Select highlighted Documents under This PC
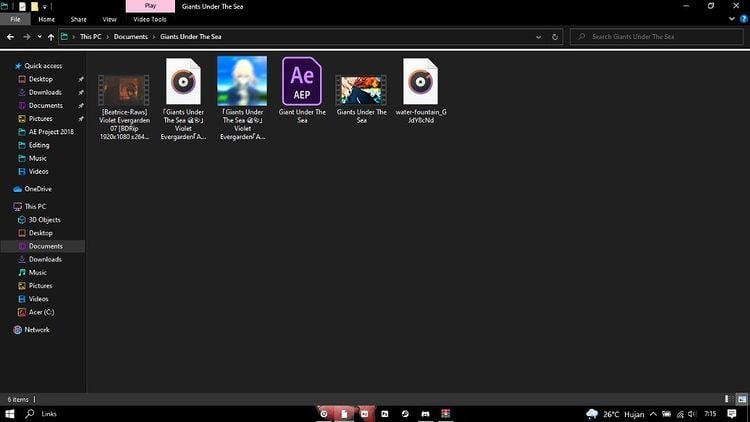Viewport: 750px width, 422px height. click(x=45, y=246)
